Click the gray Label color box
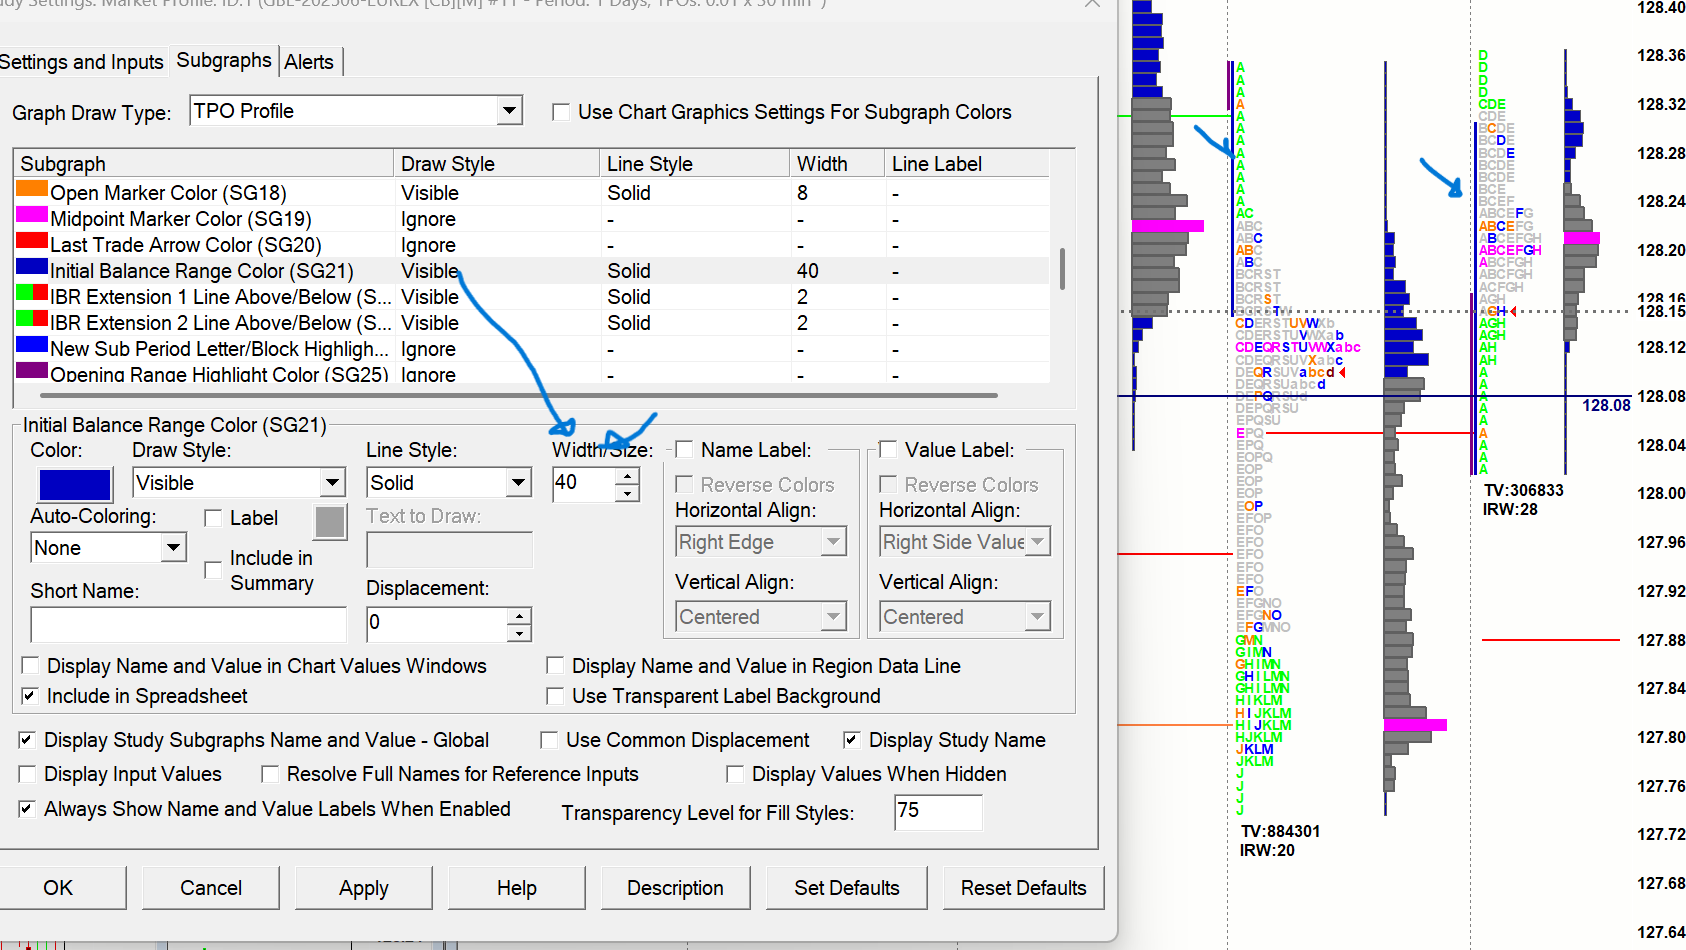Viewport: 1686px width, 950px height. click(x=330, y=522)
